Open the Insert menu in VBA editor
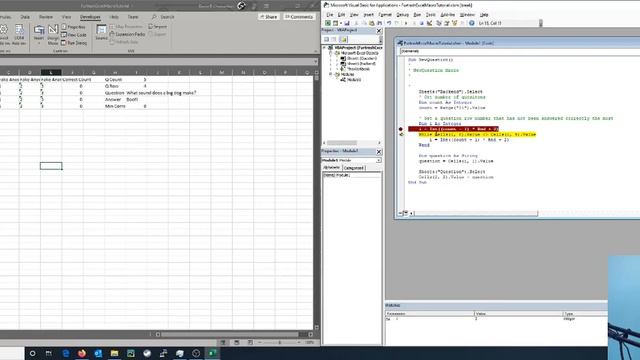640x360 pixels. [369, 15]
